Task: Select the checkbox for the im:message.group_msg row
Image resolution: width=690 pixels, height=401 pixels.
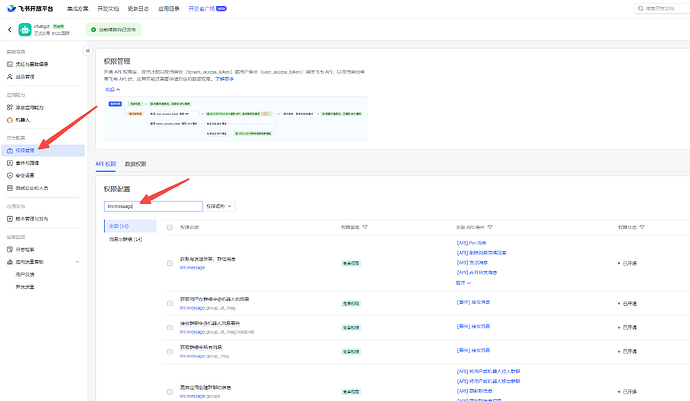Action: coord(170,352)
